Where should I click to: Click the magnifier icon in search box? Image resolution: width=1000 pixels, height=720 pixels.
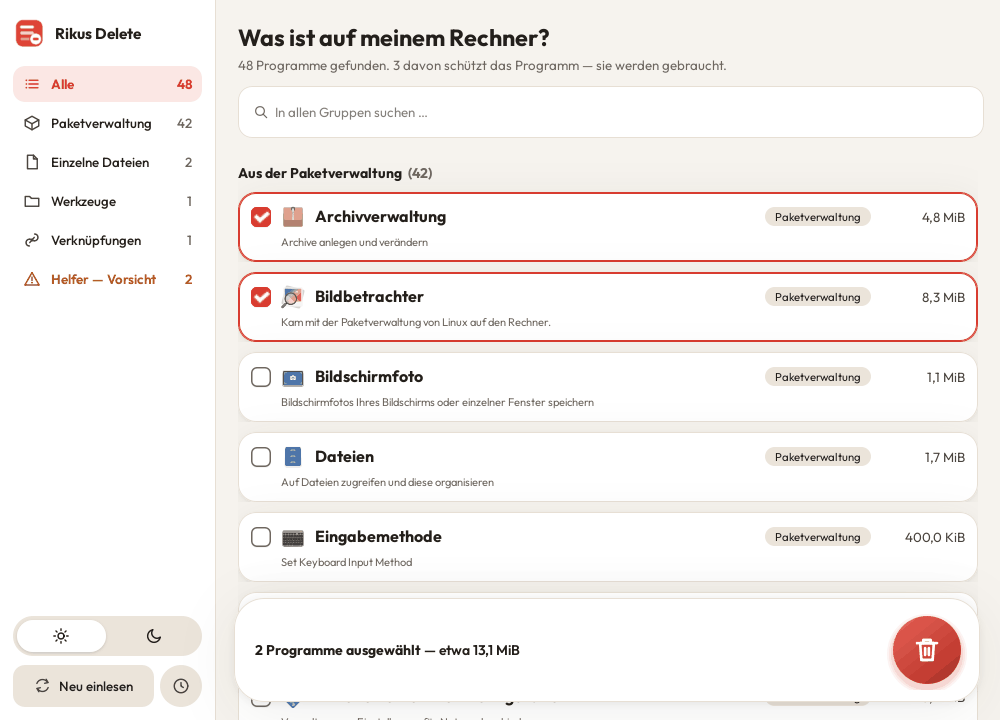[261, 112]
